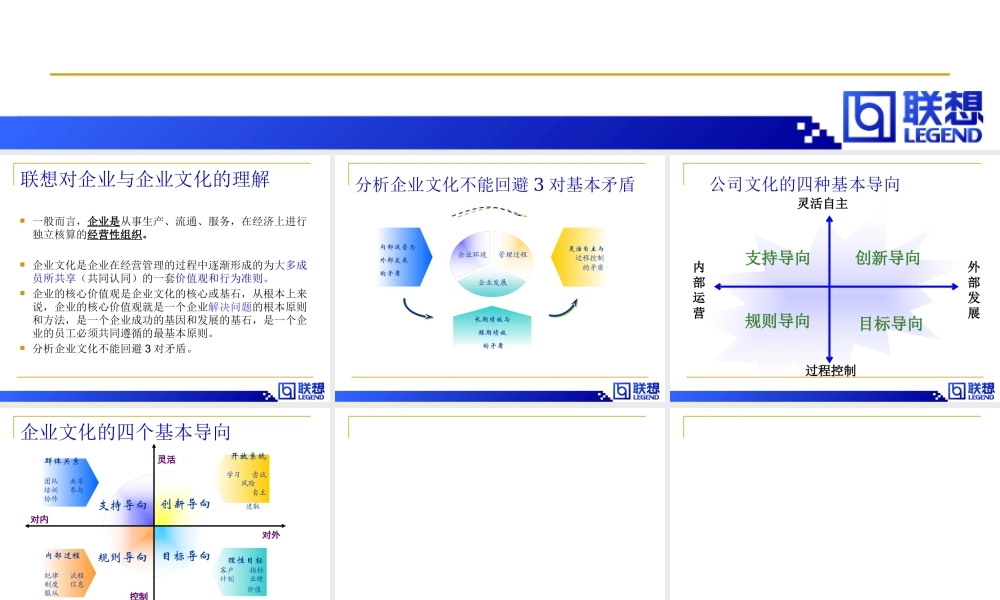Click the yellow 开放系统 shape

[x=244, y=479]
